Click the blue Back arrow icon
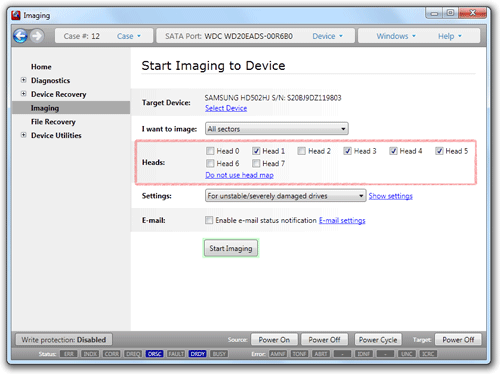This screenshot has width=500, height=374. (20, 36)
